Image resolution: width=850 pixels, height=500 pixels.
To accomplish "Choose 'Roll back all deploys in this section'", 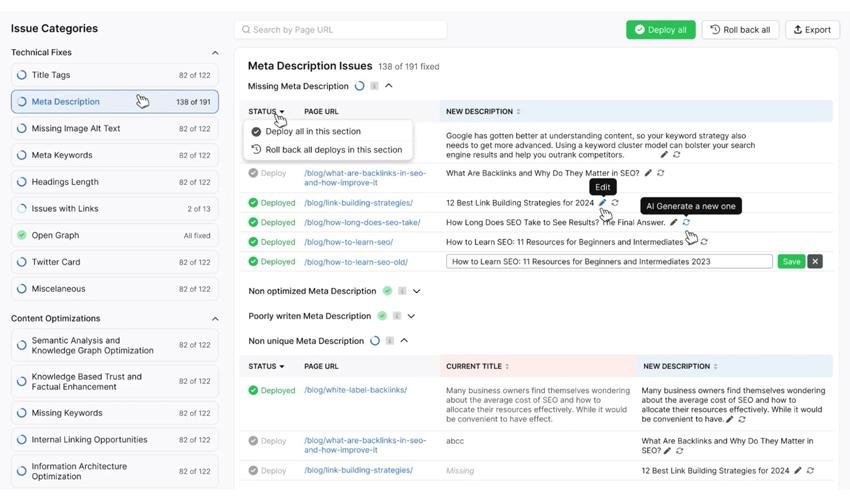I will (333, 150).
